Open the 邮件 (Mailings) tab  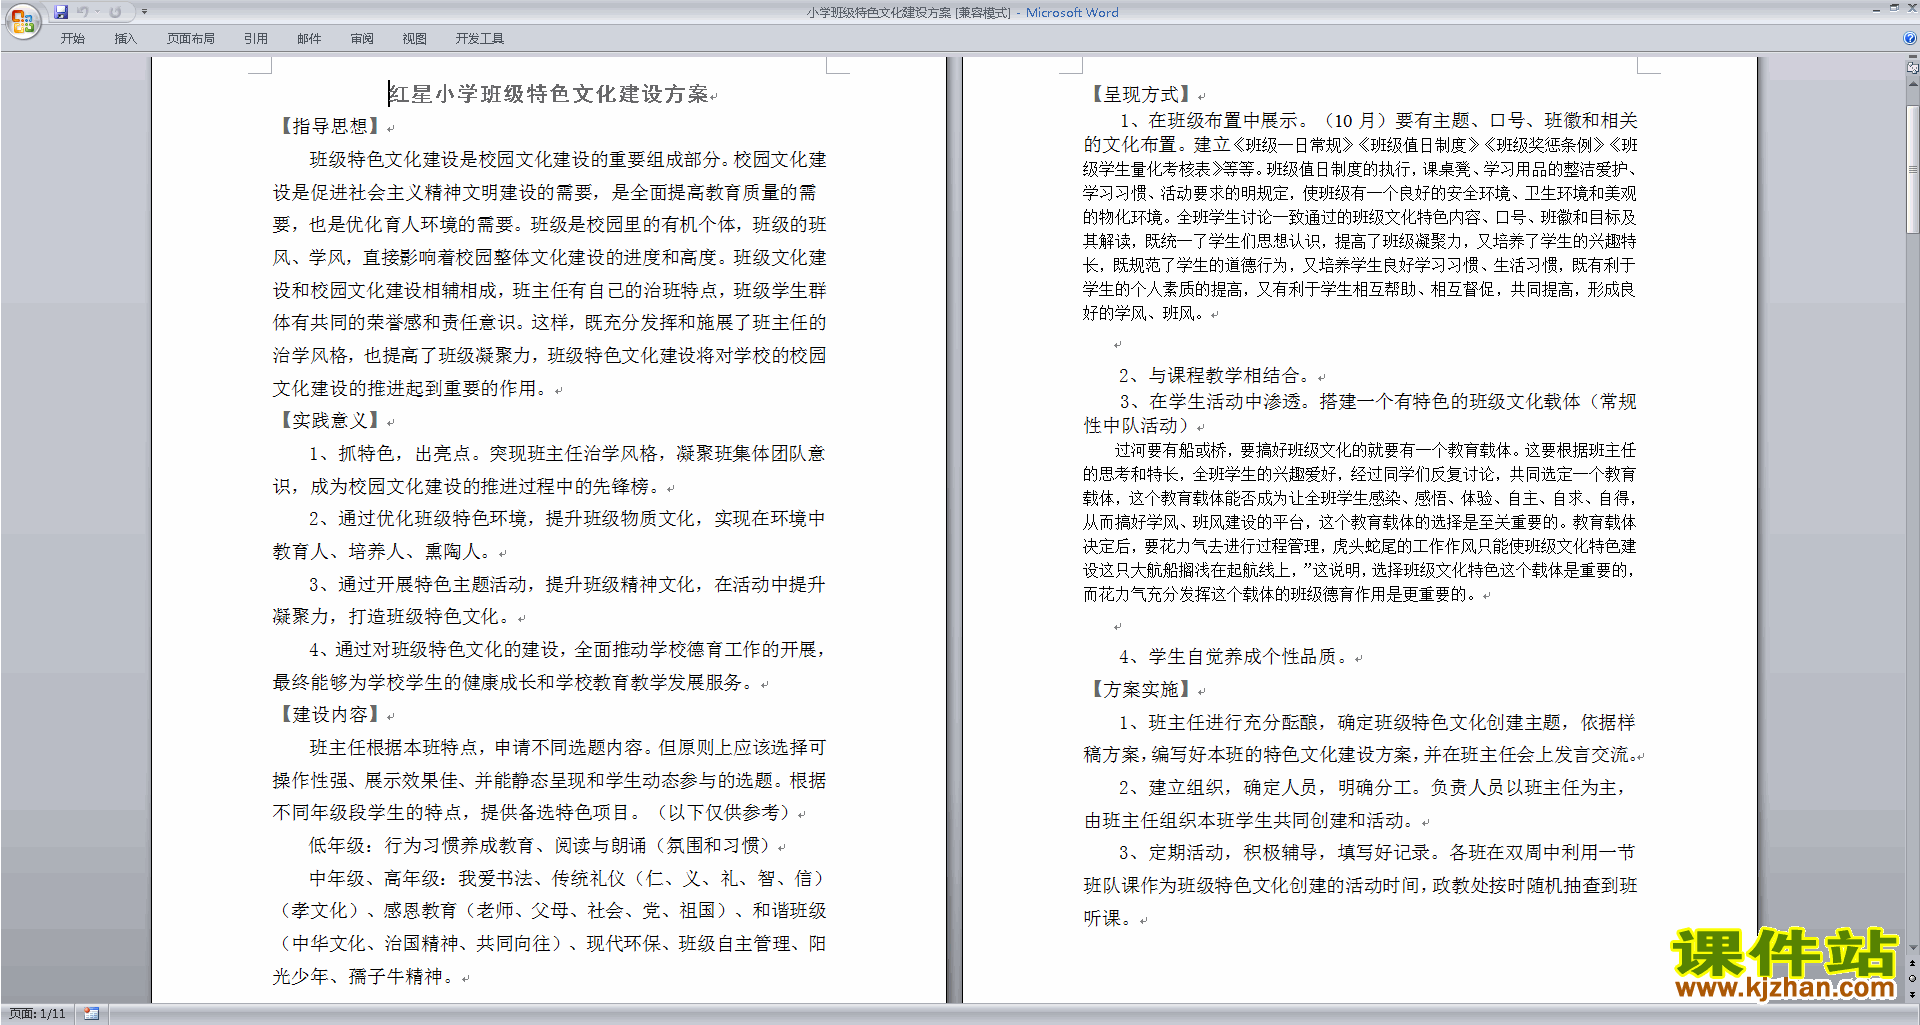pyautogui.click(x=309, y=38)
